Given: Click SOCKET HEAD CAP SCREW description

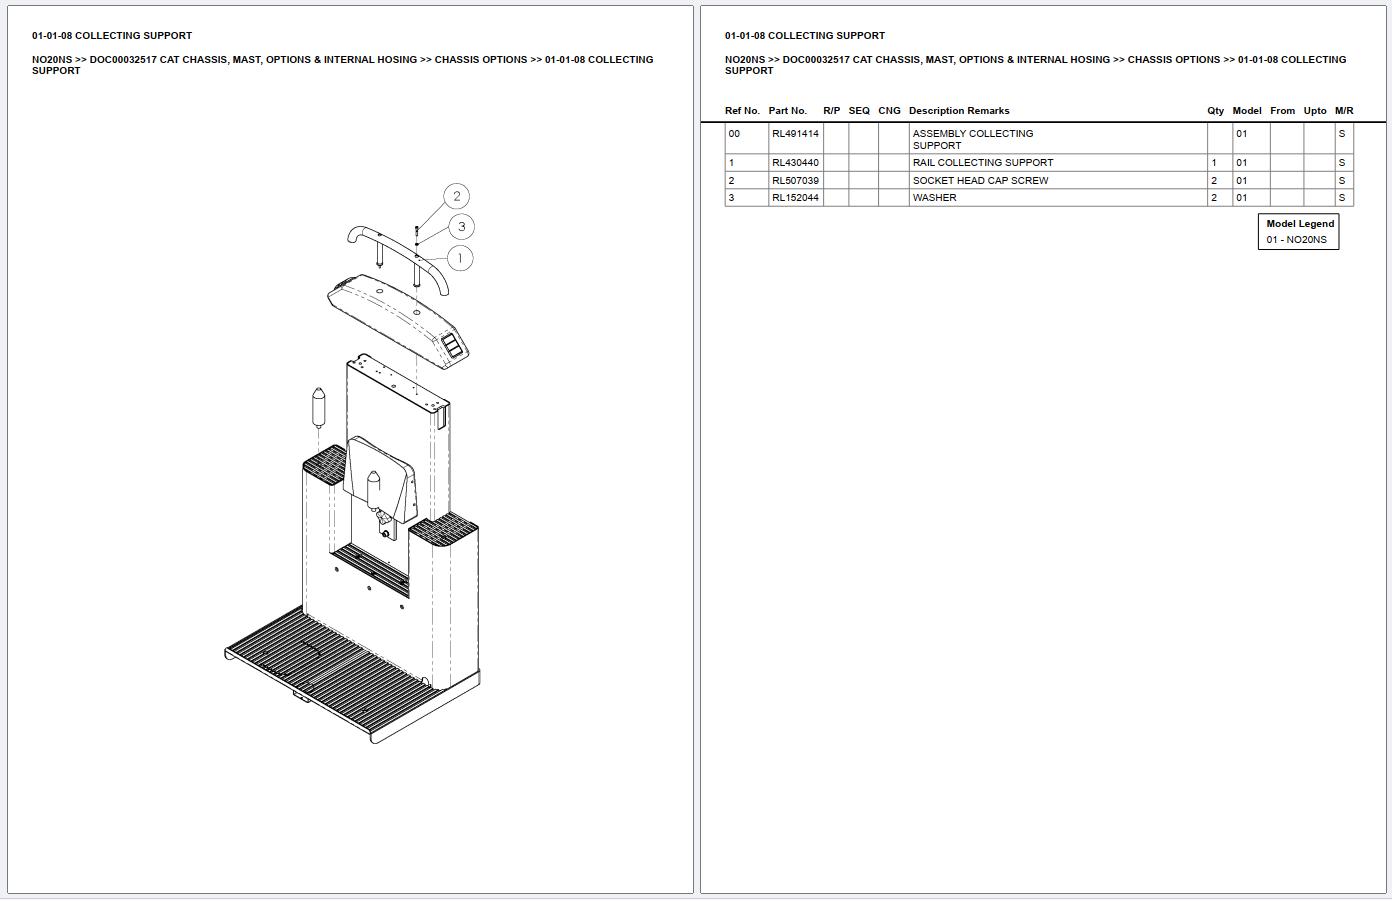Looking at the screenshot, I should pyautogui.click(x=980, y=180).
